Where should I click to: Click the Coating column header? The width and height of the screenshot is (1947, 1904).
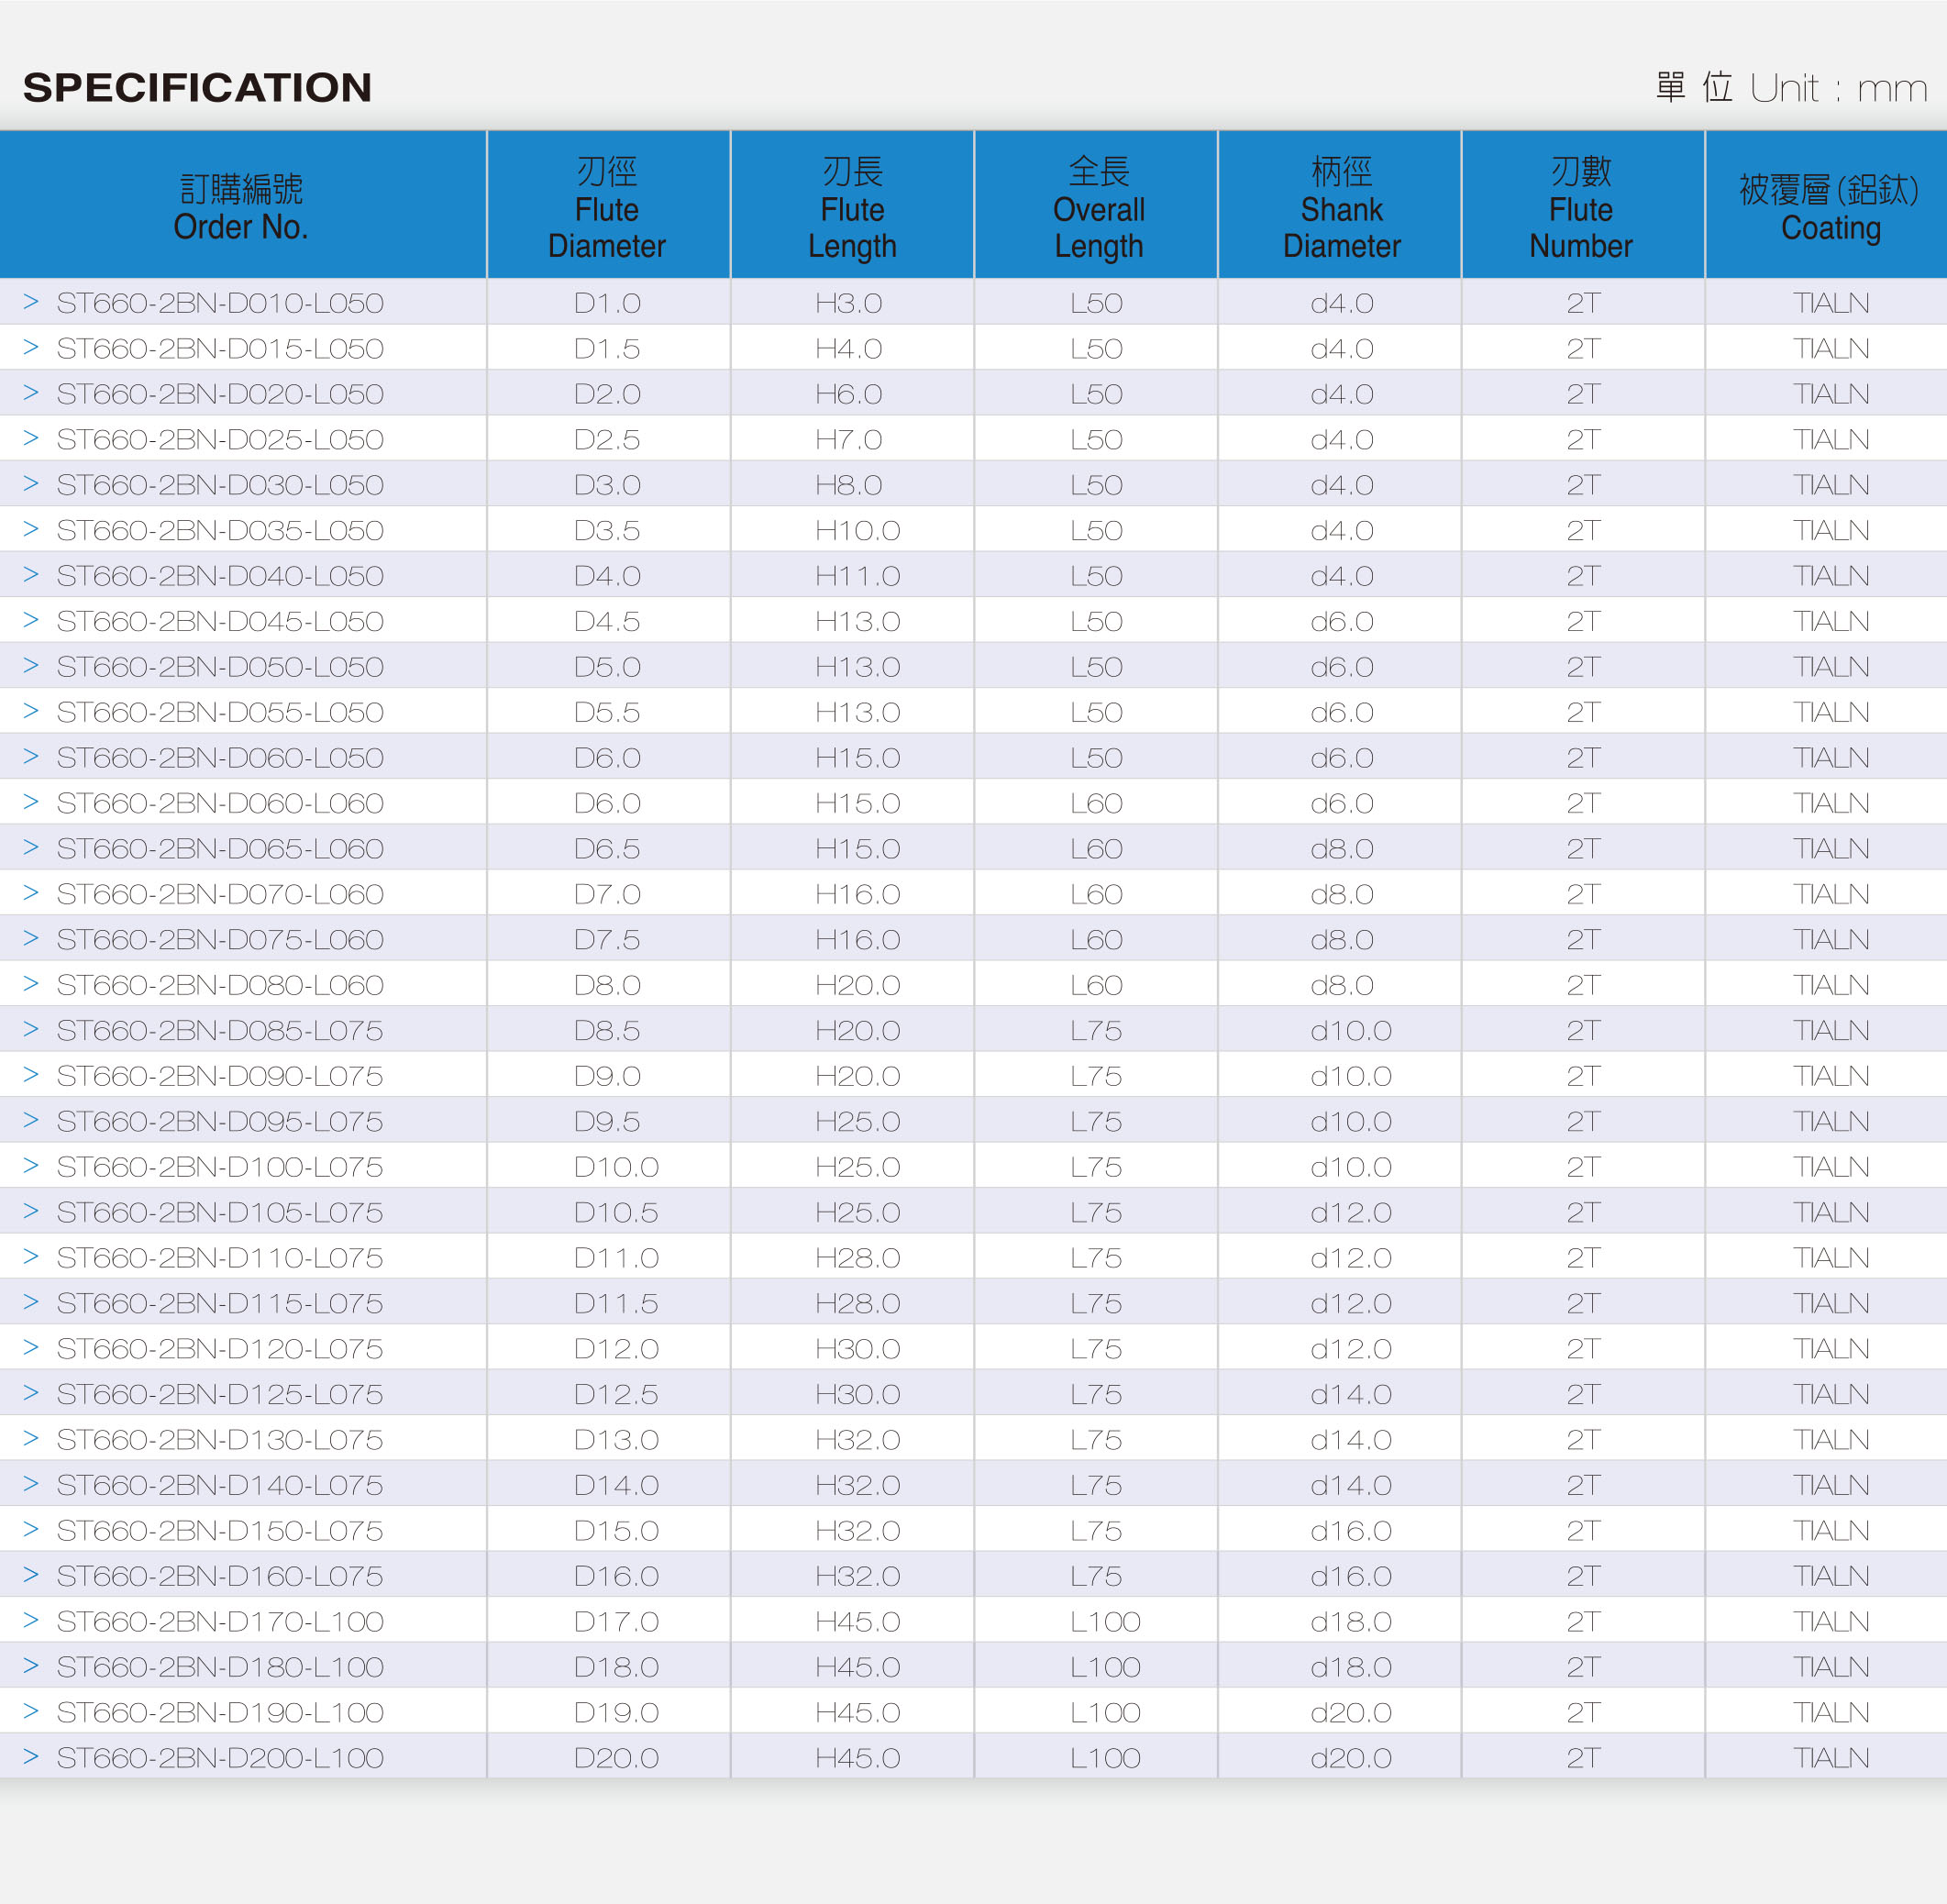[1827, 205]
